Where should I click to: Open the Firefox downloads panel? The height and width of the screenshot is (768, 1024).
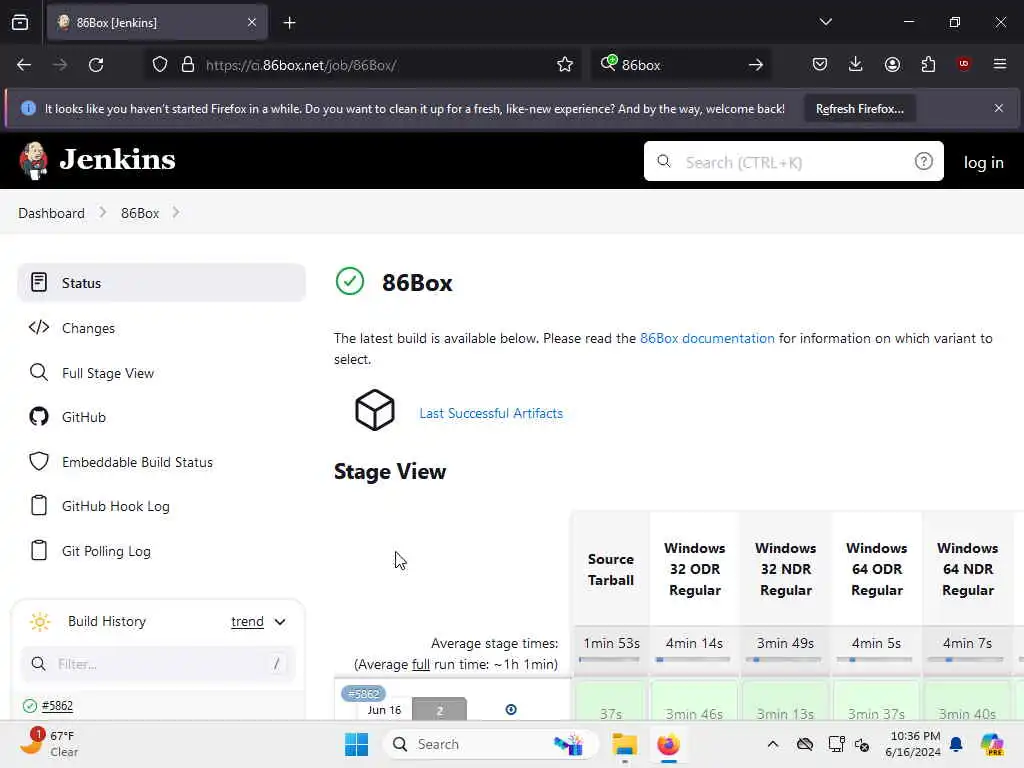tap(856, 64)
